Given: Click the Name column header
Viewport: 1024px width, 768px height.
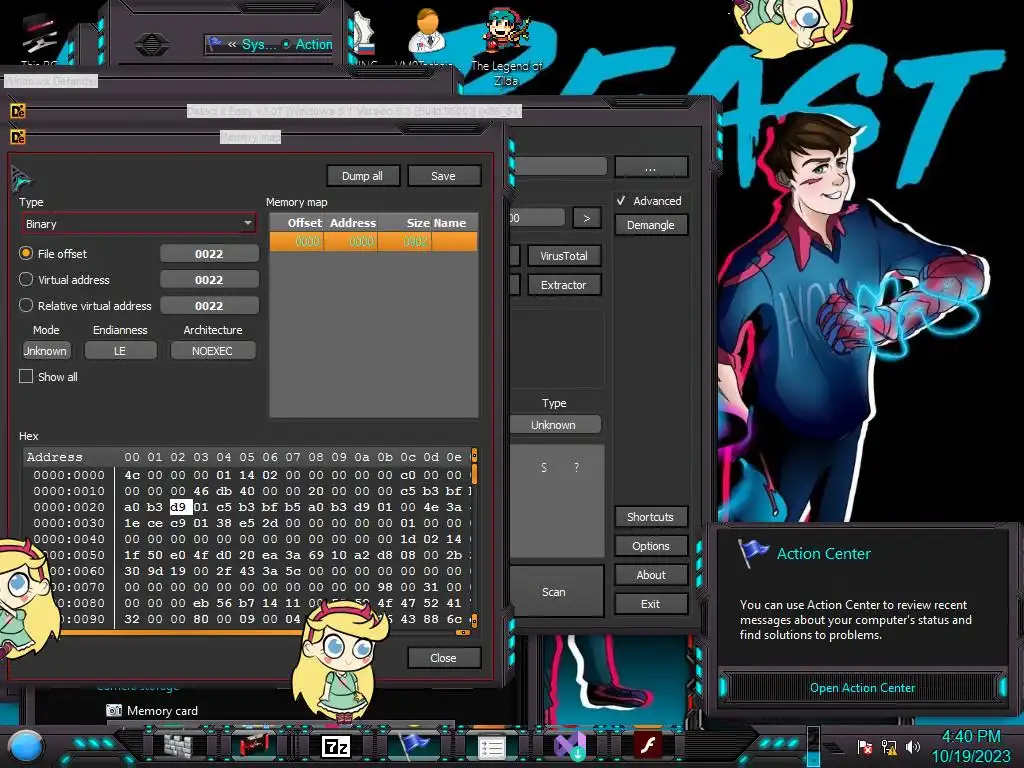Looking at the screenshot, I should (455, 223).
